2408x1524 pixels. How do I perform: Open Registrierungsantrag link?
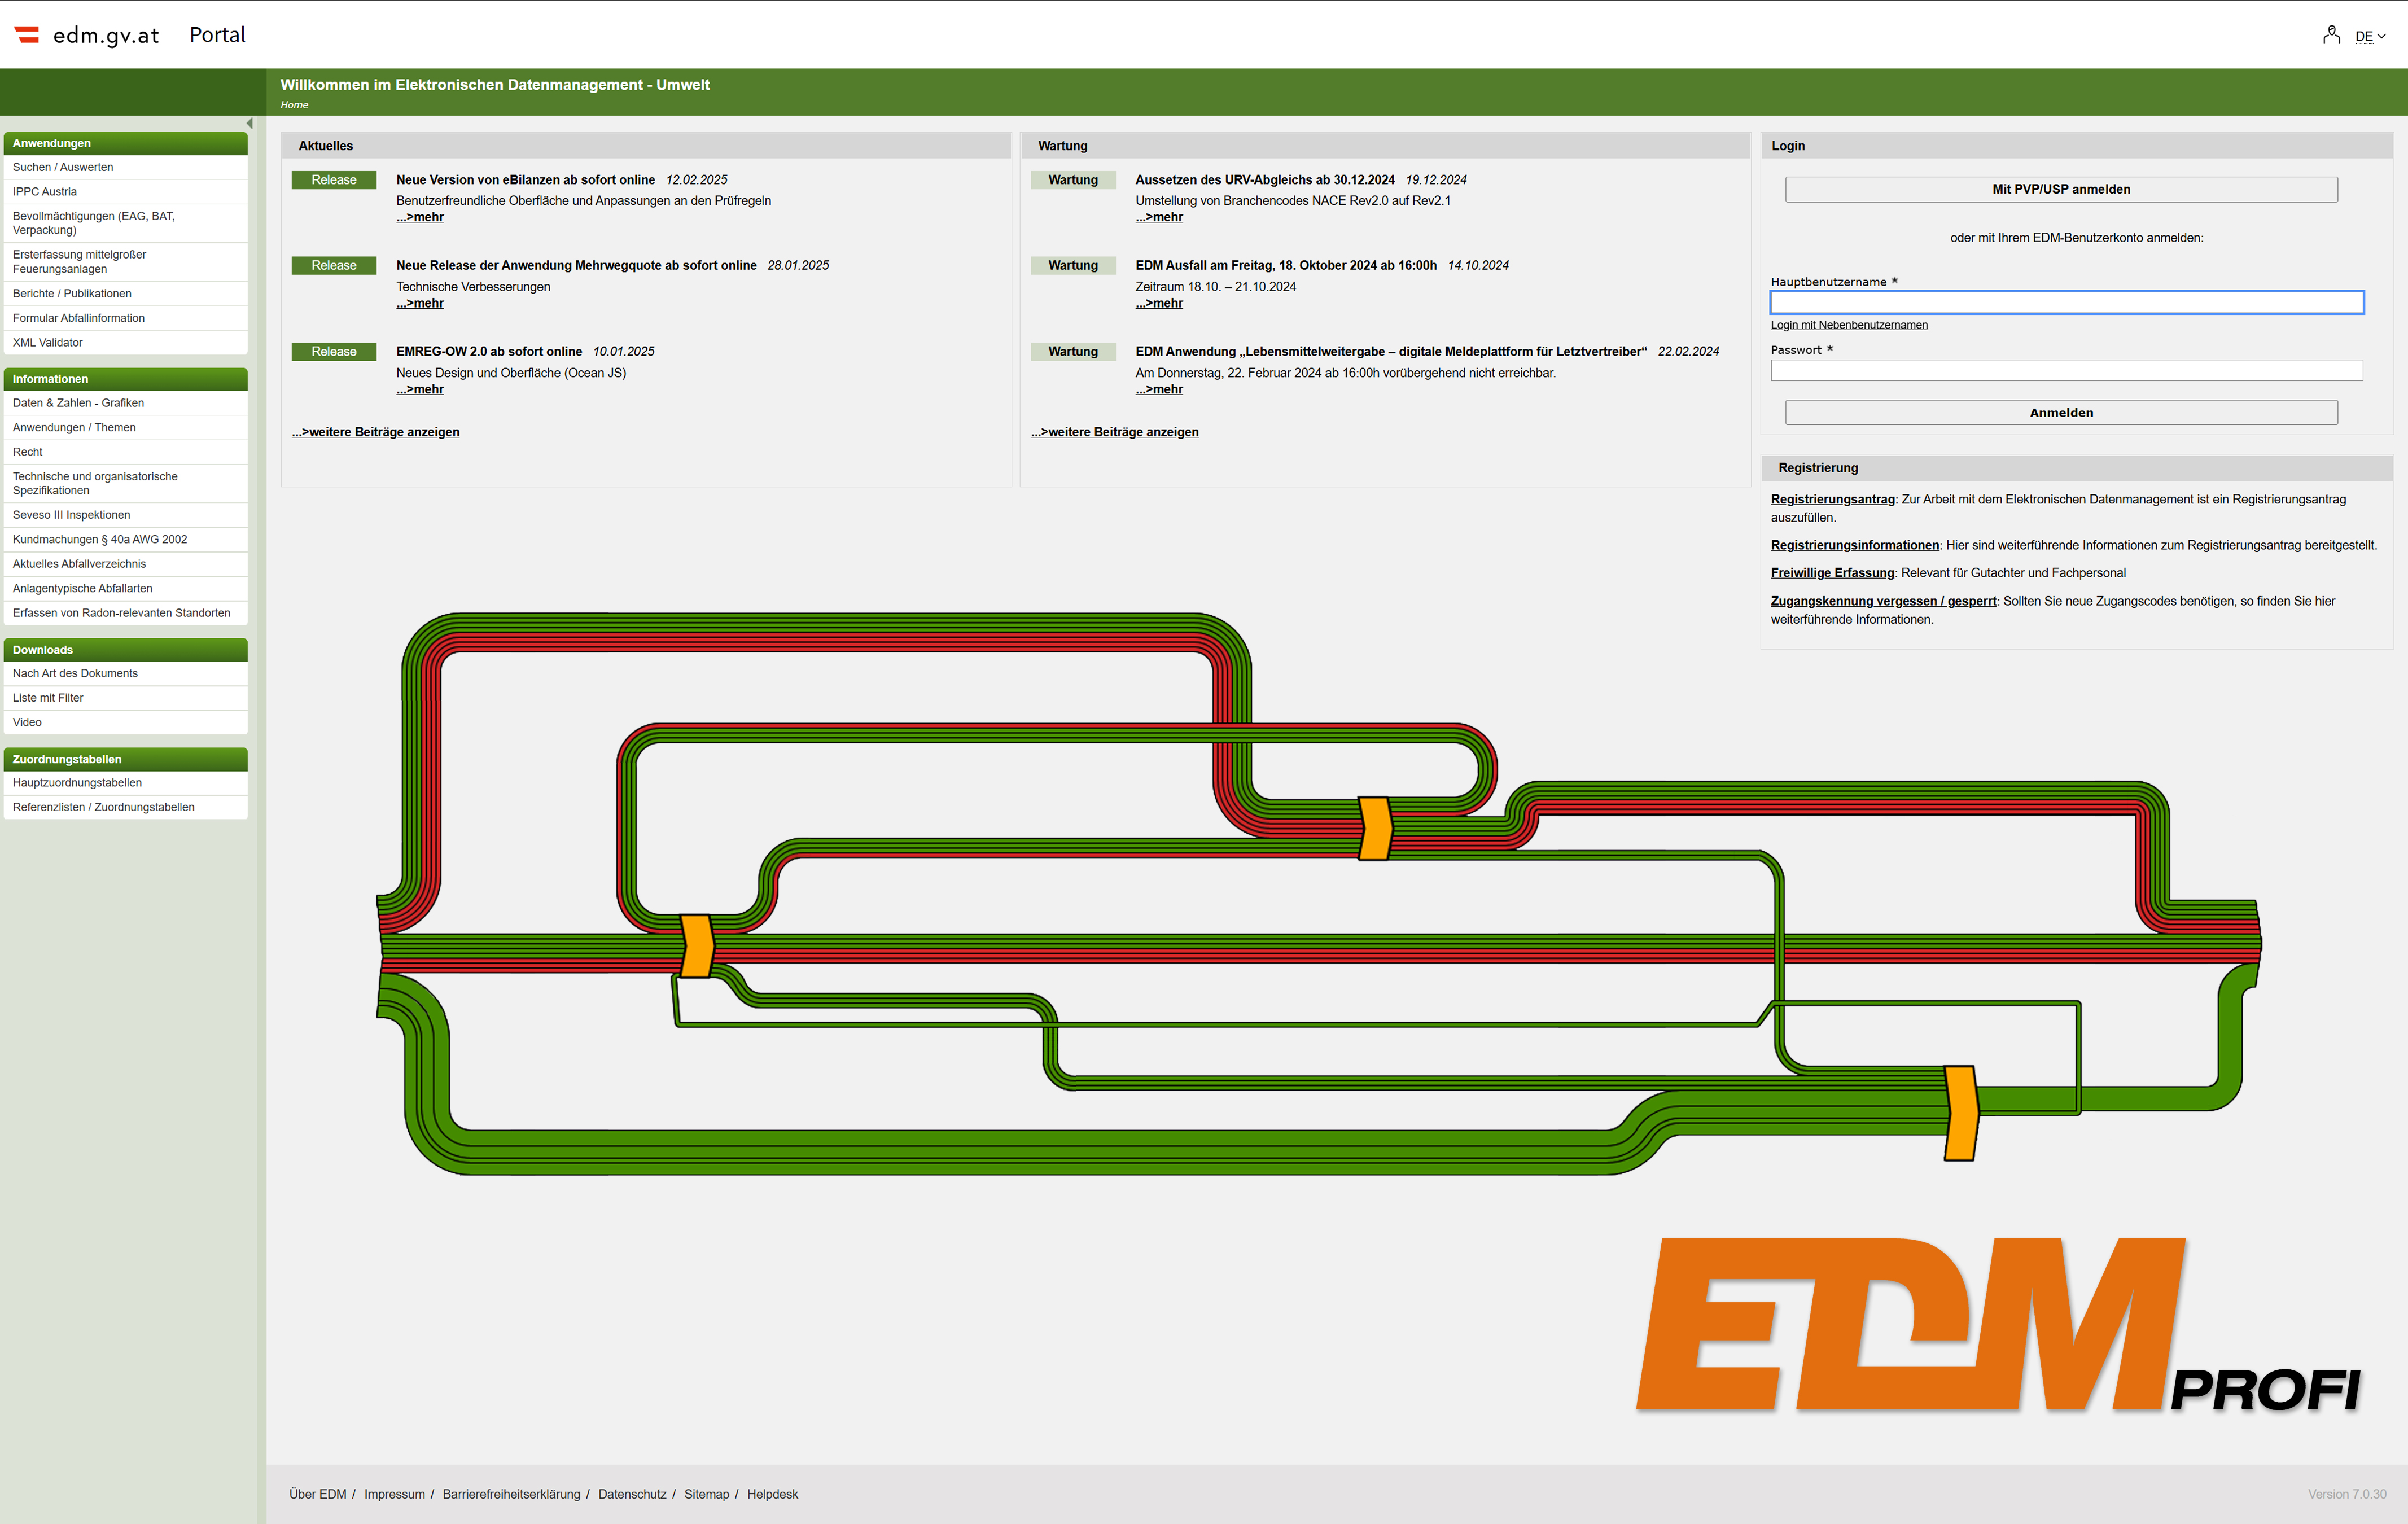[1833, 499]
